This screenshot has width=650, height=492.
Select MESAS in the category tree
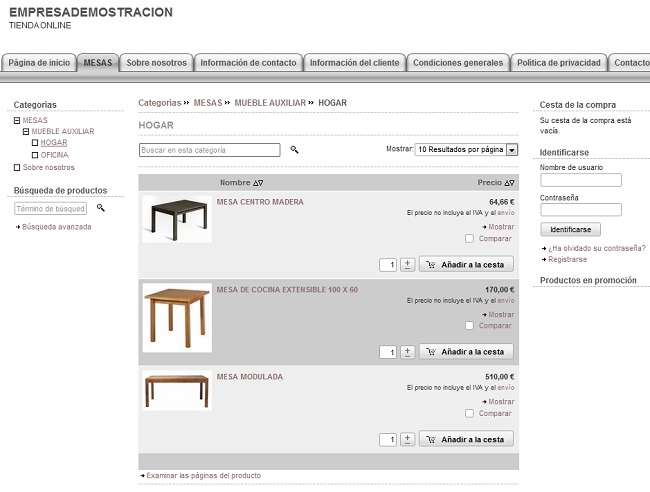(x=35, y=120)
